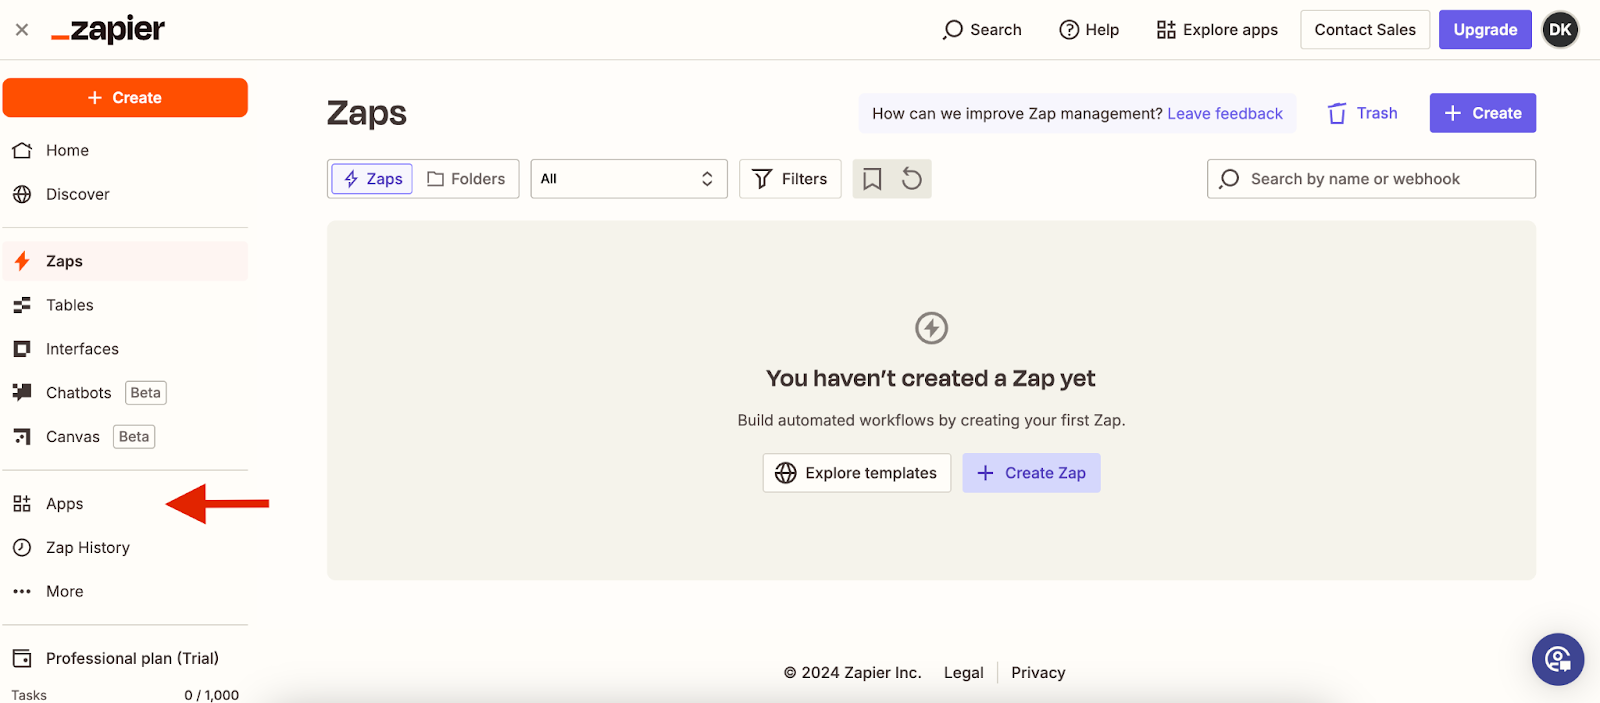Expand the All dropdown selector

click(628, 179)
